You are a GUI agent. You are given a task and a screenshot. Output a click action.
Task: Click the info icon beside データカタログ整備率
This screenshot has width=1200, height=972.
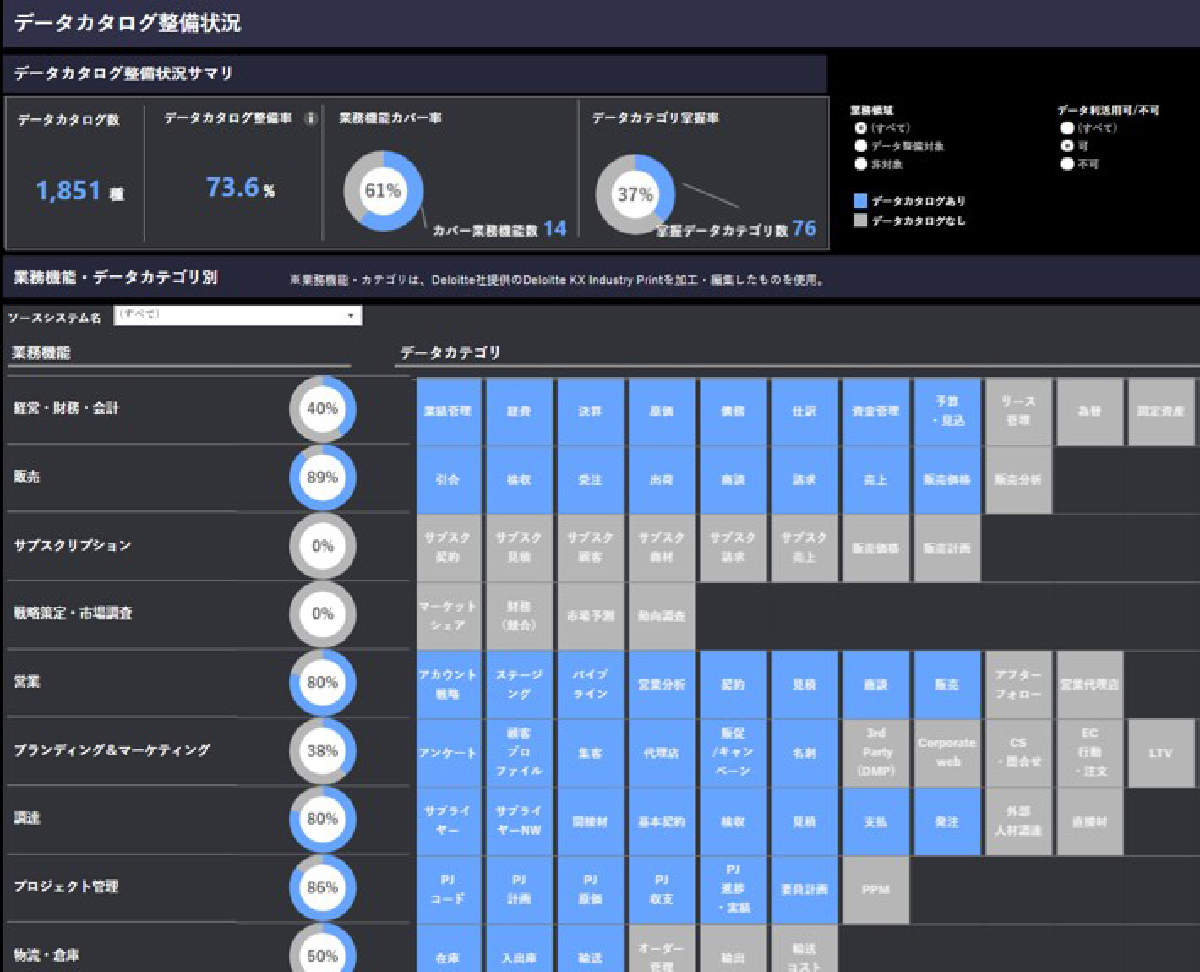pyautogui.click(x=311, y=119)
